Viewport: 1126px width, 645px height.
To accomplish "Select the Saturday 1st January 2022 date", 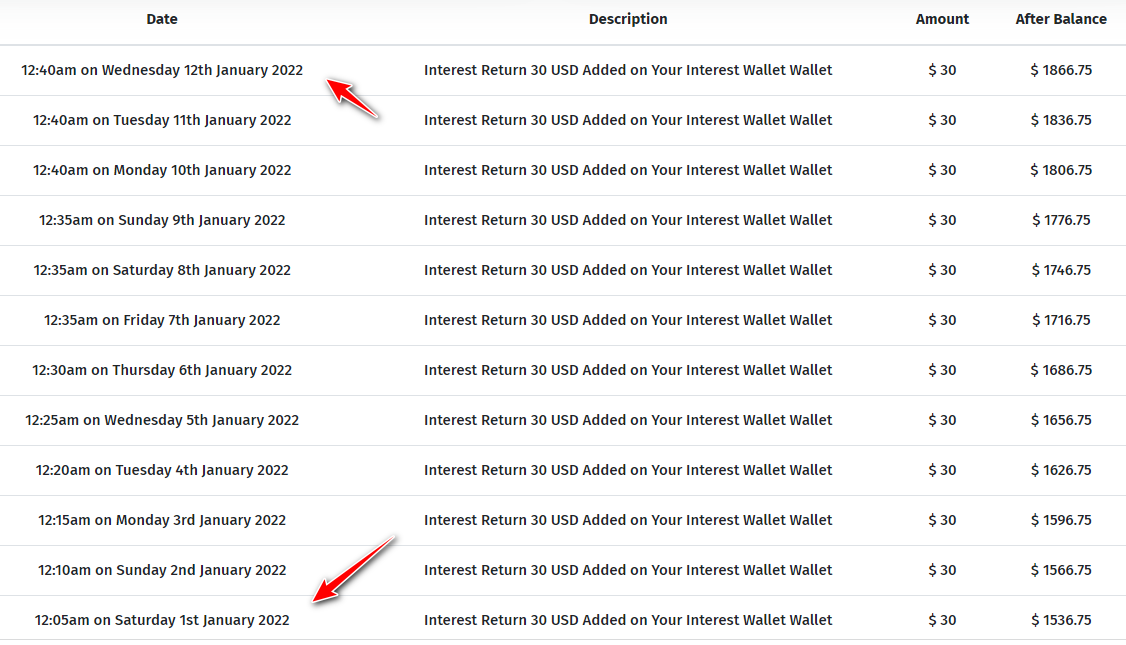I will 162,620.
